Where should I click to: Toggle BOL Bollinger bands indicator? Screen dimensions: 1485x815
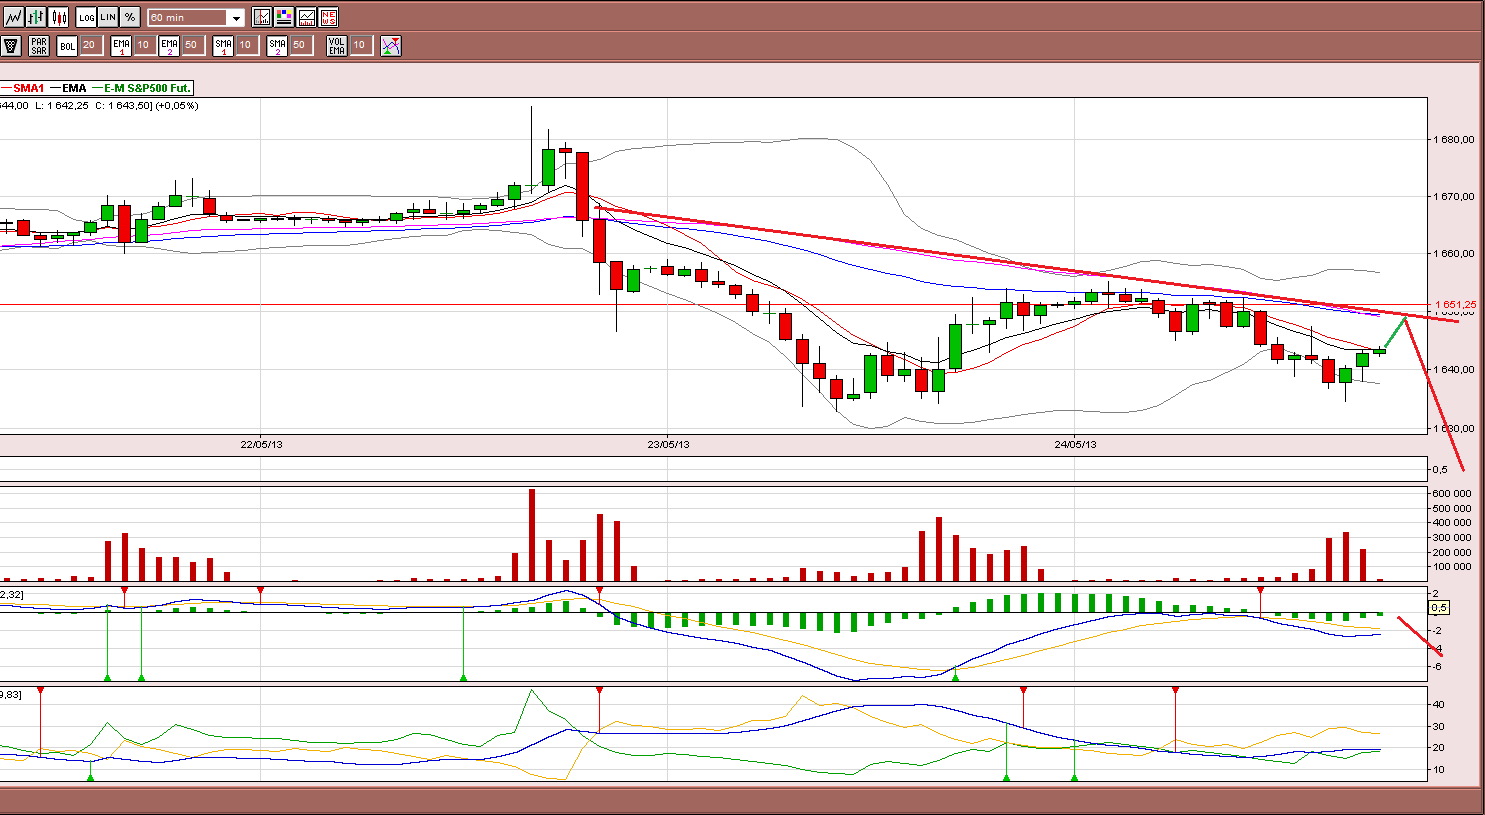(x=67, y=45)
